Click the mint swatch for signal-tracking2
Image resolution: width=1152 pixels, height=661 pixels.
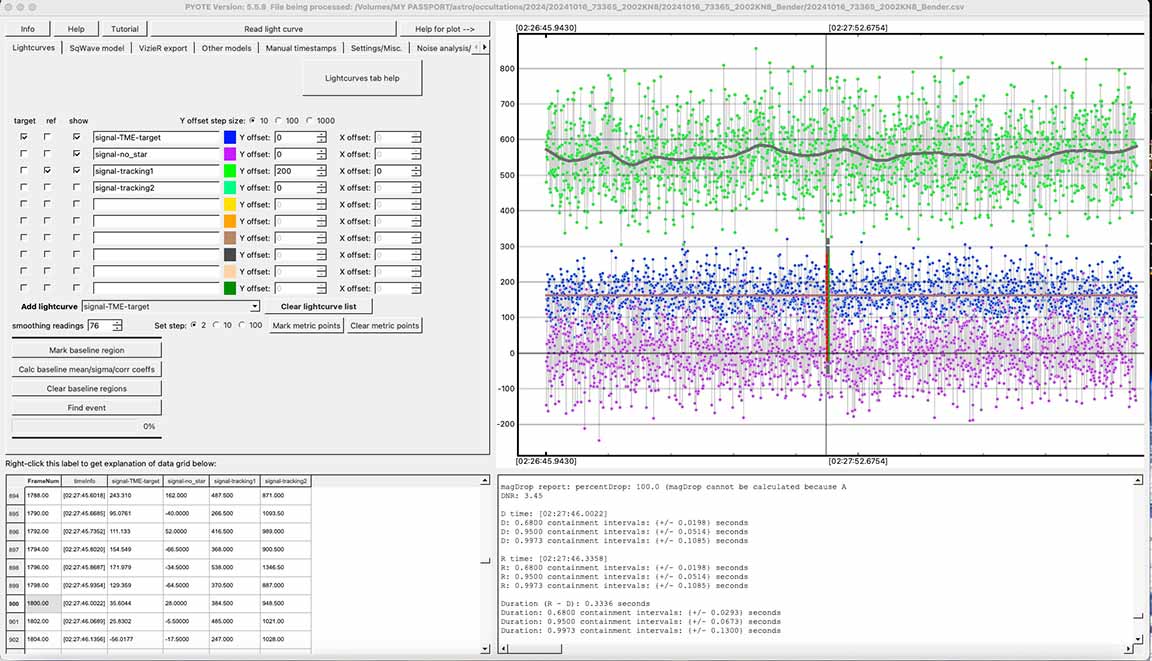[x=230, y=188]
